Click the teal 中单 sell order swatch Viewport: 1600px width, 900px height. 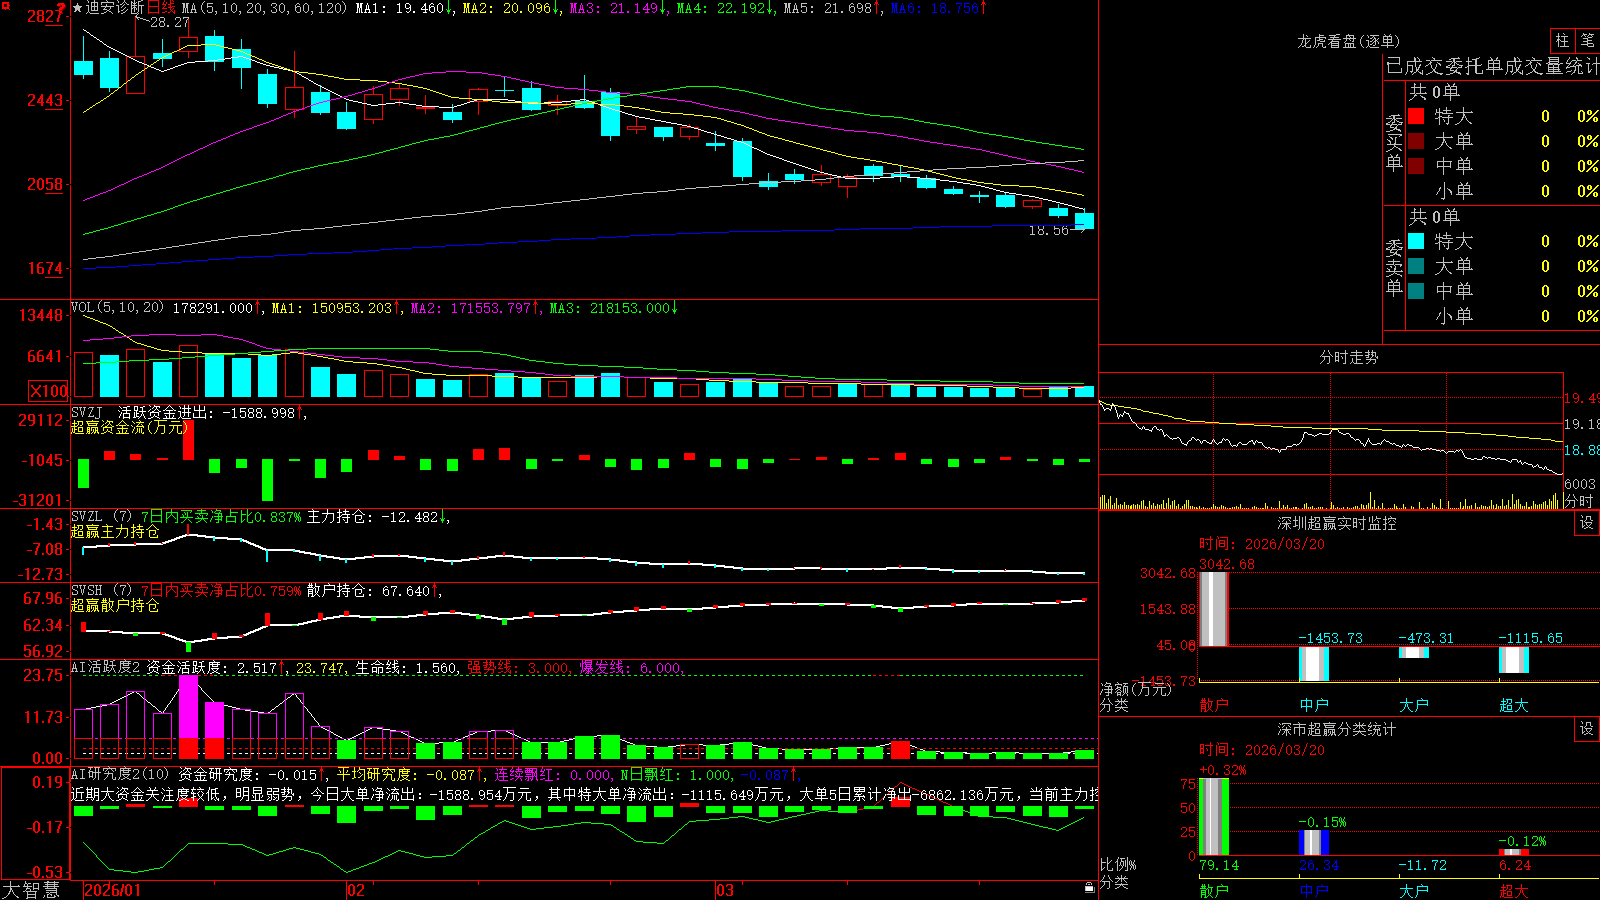coord(1416,291)
